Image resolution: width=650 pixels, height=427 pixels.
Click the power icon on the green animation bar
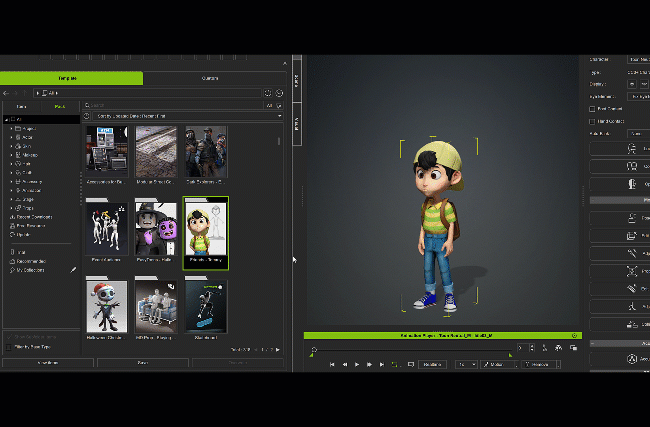575,336
